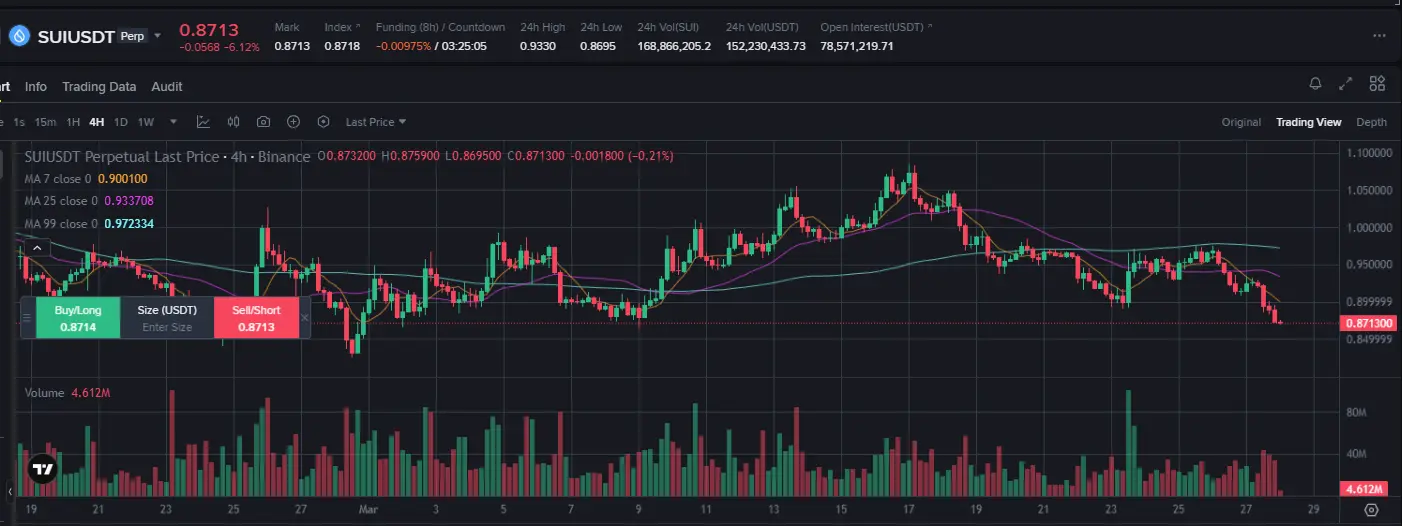Click the 24h Low value 0.8695
Screen dimensions: 1402x526
(598, 46)
